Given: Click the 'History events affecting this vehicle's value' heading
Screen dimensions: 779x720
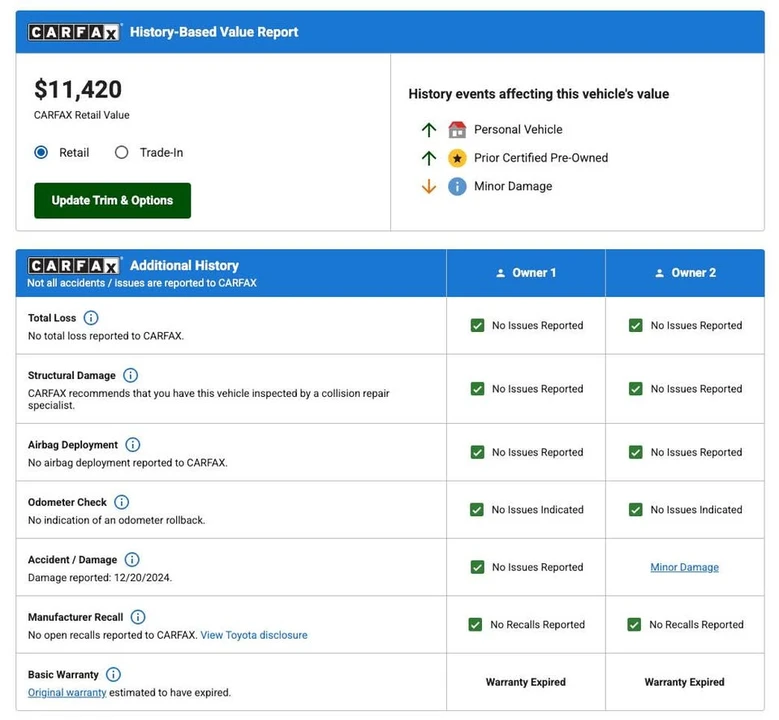Looking at the screenshot, I should point(539,94).
